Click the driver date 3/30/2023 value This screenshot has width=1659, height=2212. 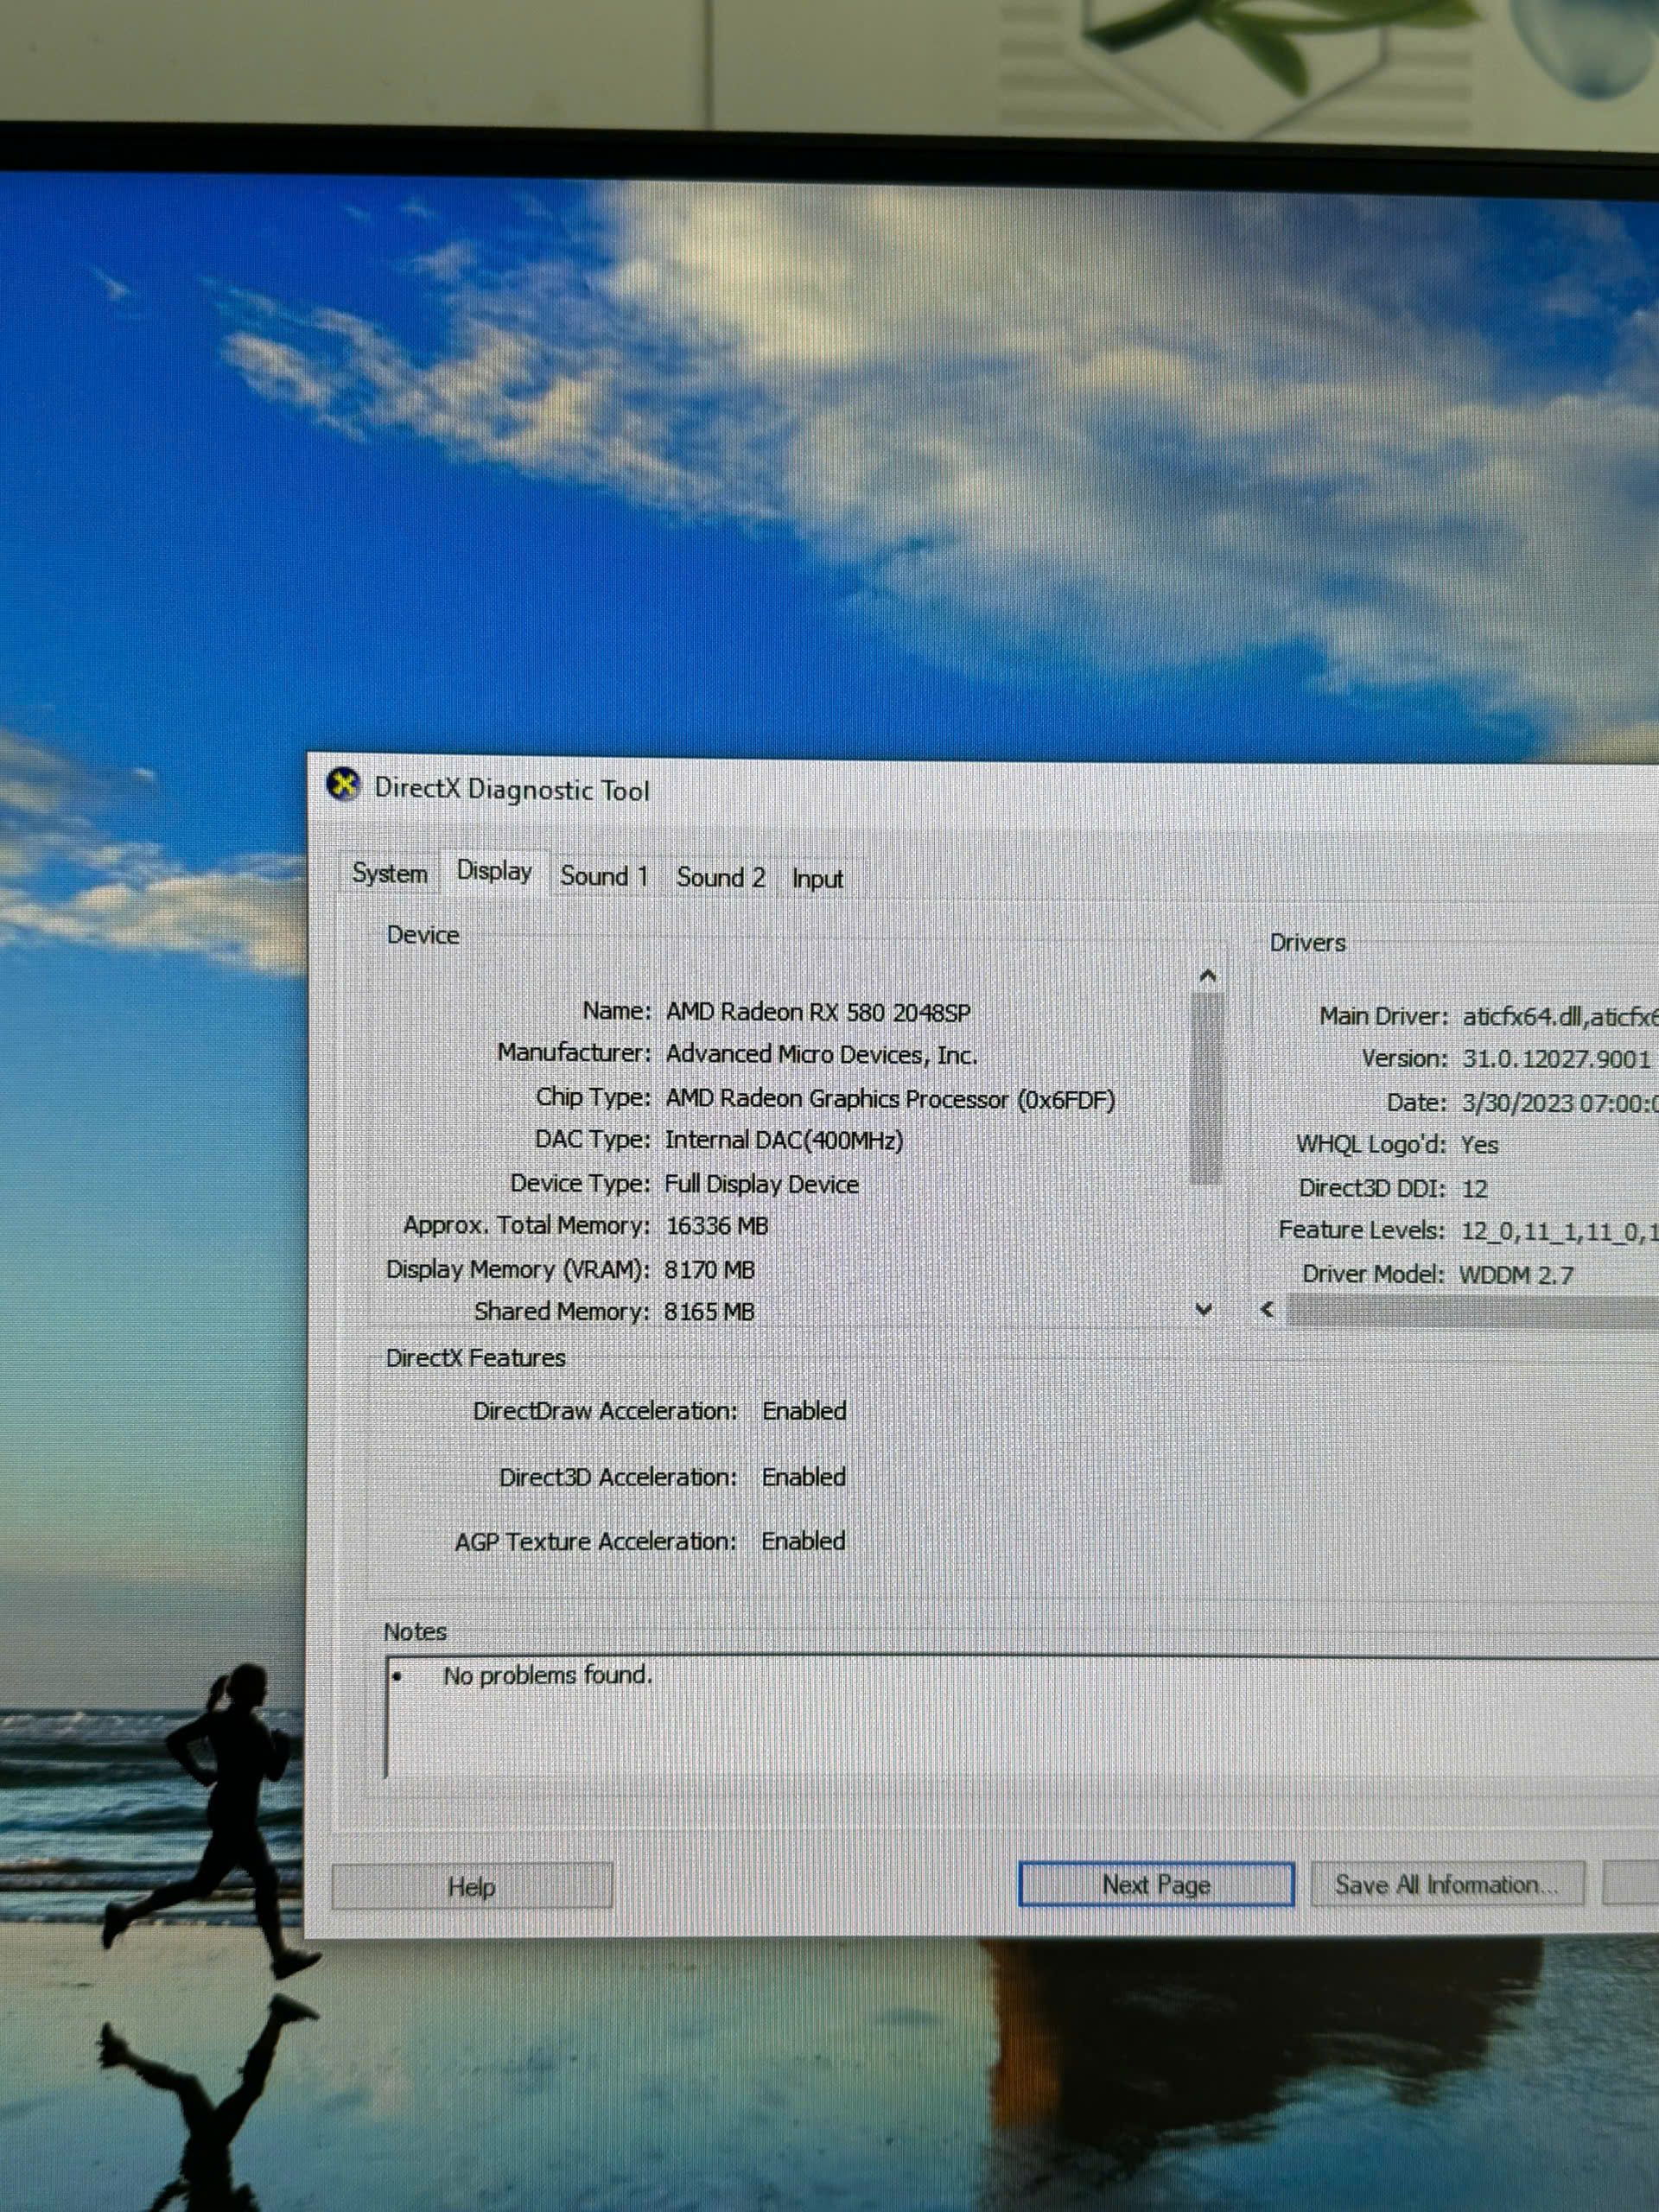[x=1560, y=1103]
